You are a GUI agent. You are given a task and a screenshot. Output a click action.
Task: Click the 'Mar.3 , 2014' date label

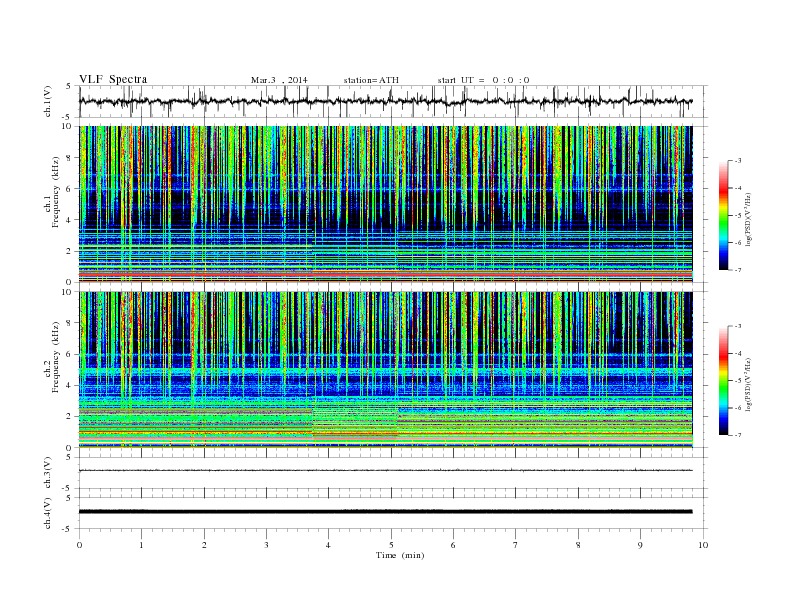(x=279, y=80)
